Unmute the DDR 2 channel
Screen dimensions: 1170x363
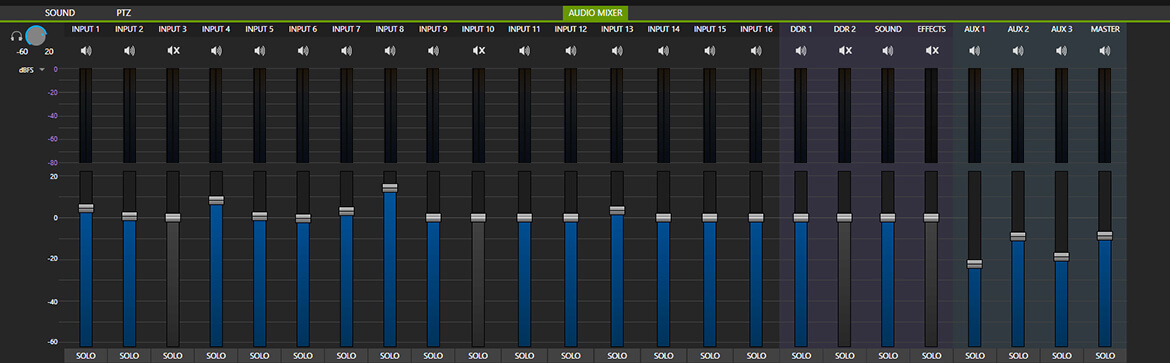(x=845, y=51)
